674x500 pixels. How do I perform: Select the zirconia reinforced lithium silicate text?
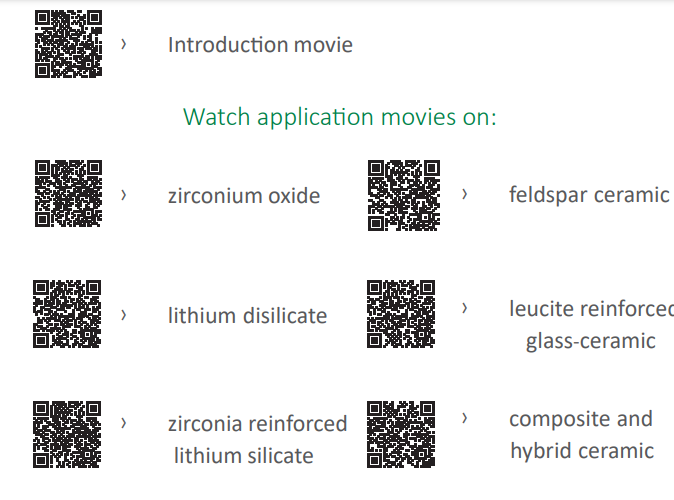[257, 440]
